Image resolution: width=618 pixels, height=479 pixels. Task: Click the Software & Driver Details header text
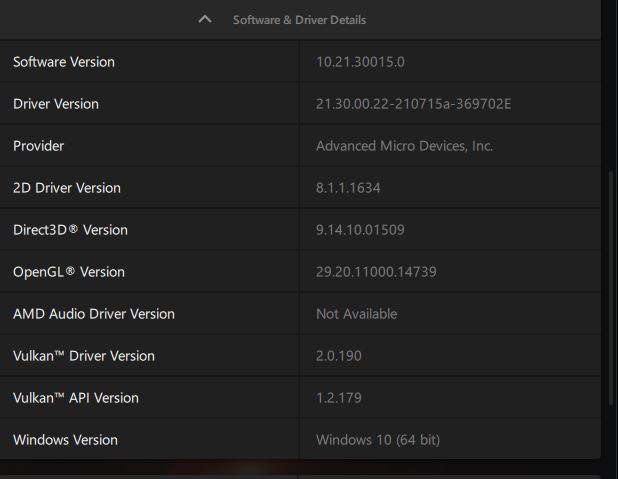[x=299, y=20]
